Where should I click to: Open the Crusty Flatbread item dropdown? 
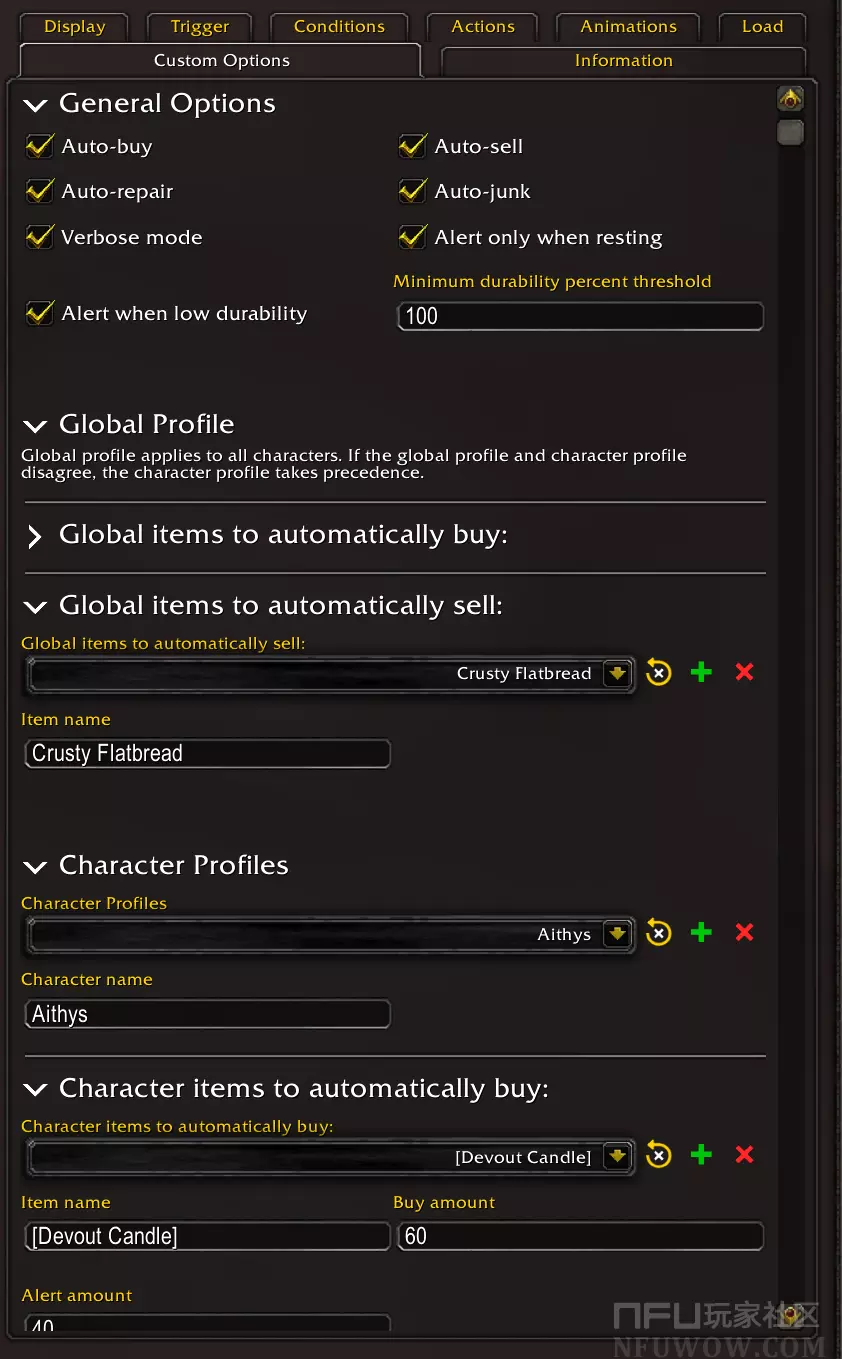click(x=617, y=674)
